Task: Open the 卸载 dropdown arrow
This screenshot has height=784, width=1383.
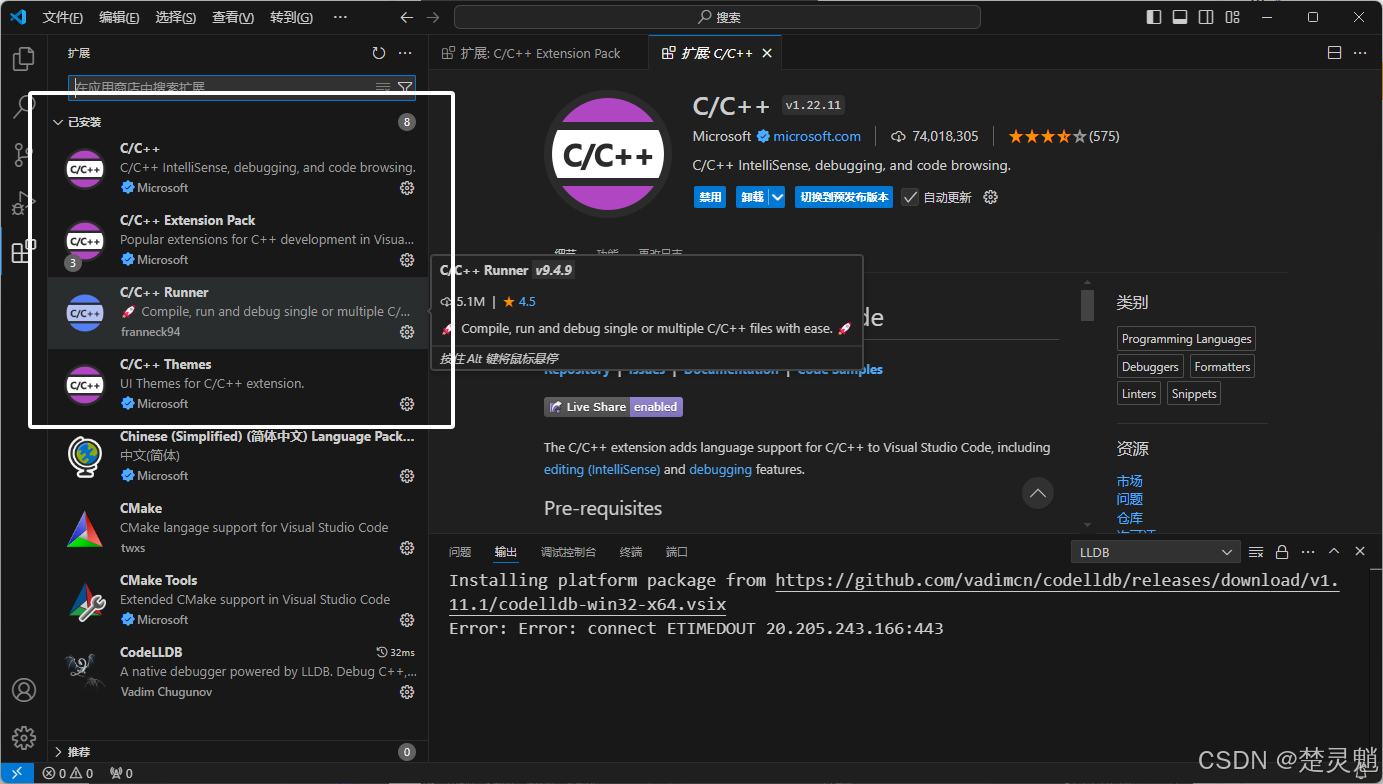Action: point(778,197)
